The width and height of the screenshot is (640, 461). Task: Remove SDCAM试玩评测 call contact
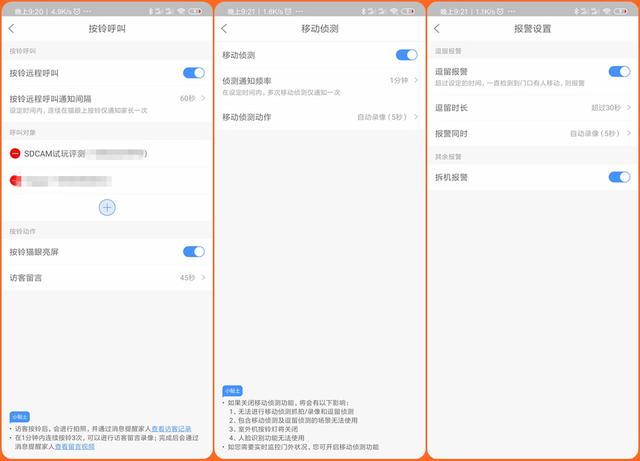tap(15, 154)
